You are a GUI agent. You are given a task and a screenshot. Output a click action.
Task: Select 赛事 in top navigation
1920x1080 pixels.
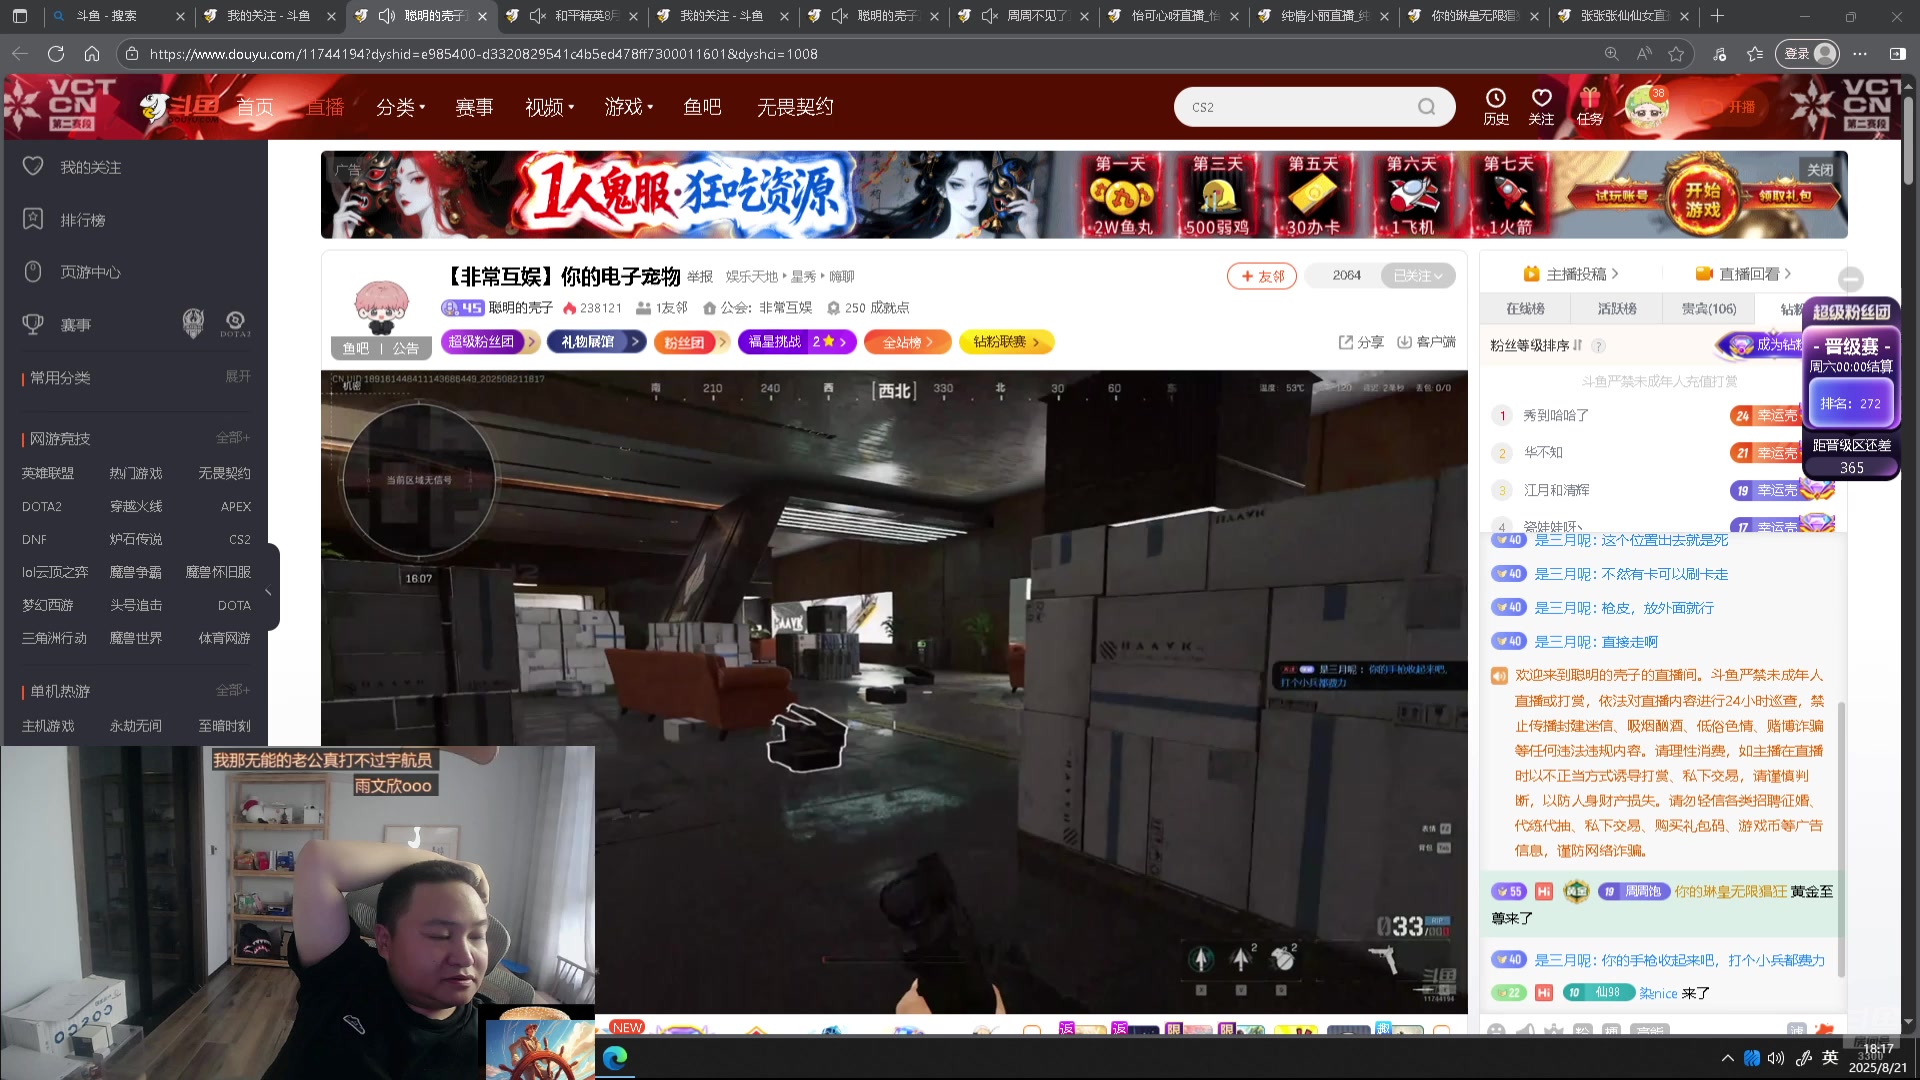474,107
